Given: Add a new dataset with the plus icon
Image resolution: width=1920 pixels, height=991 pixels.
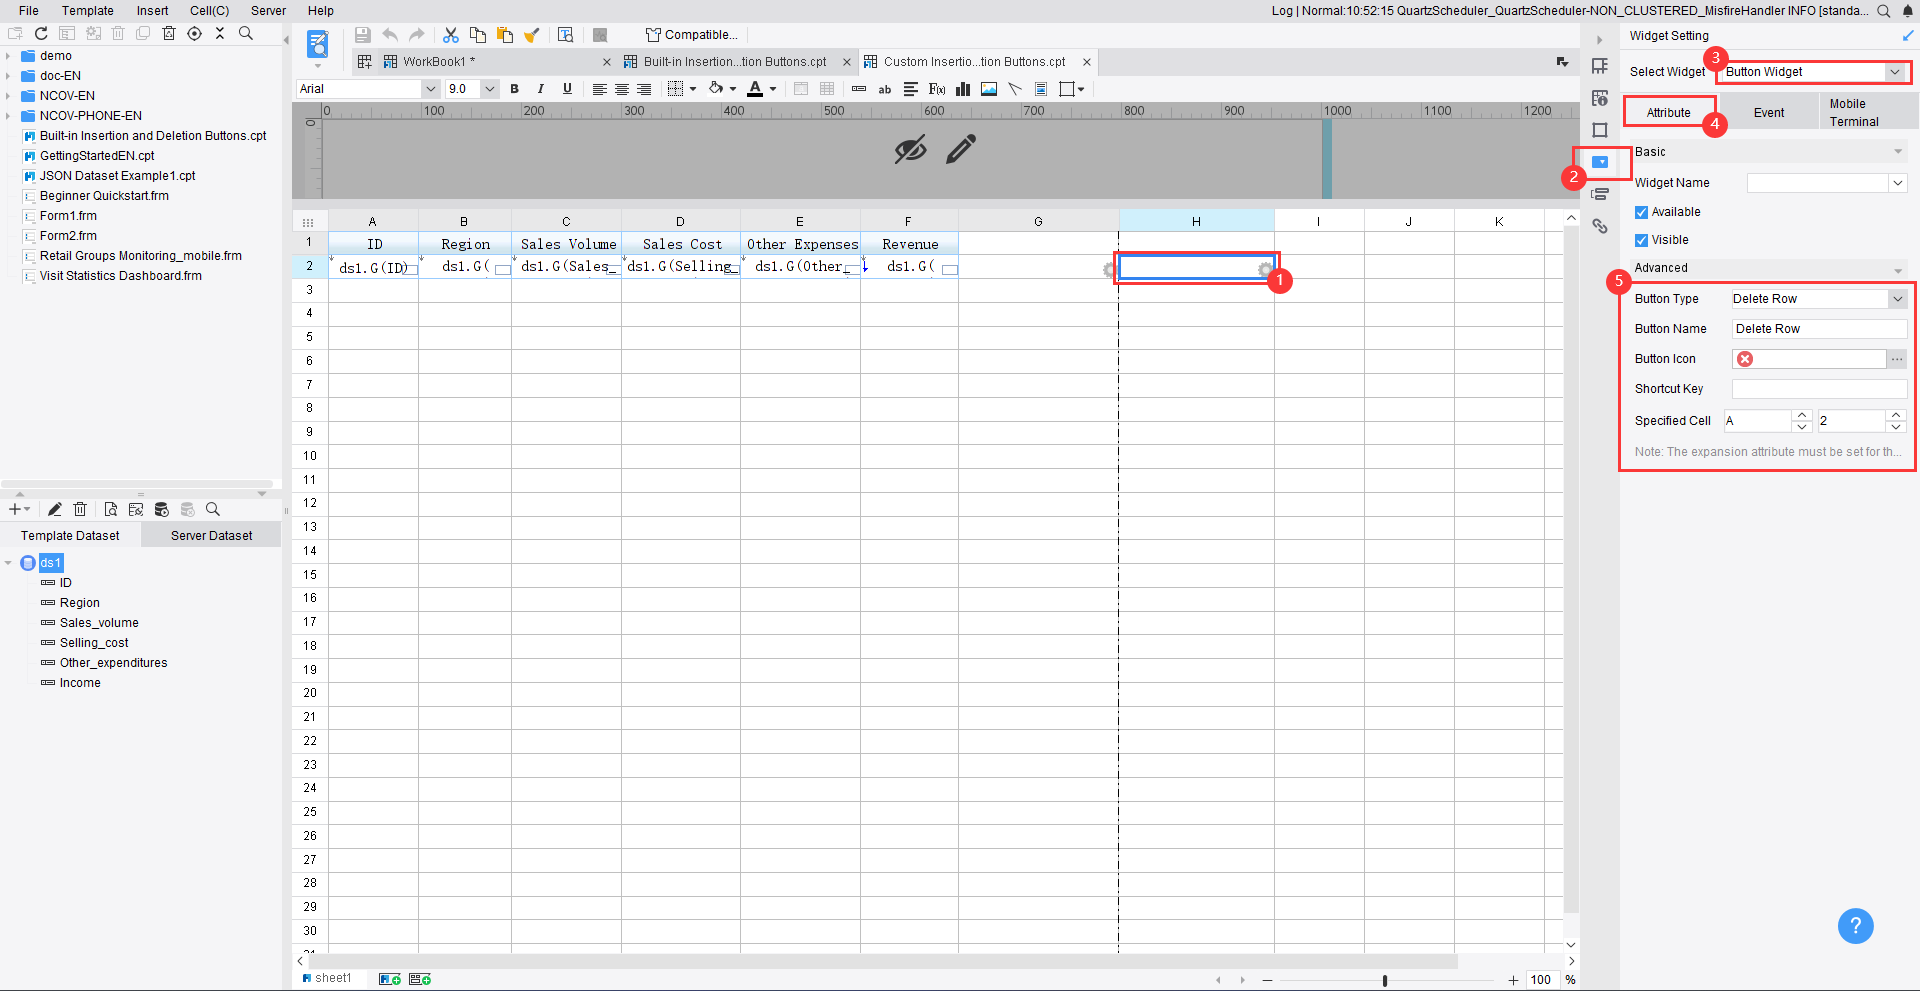Looking at the screenshot, I should tap(15, 509).
